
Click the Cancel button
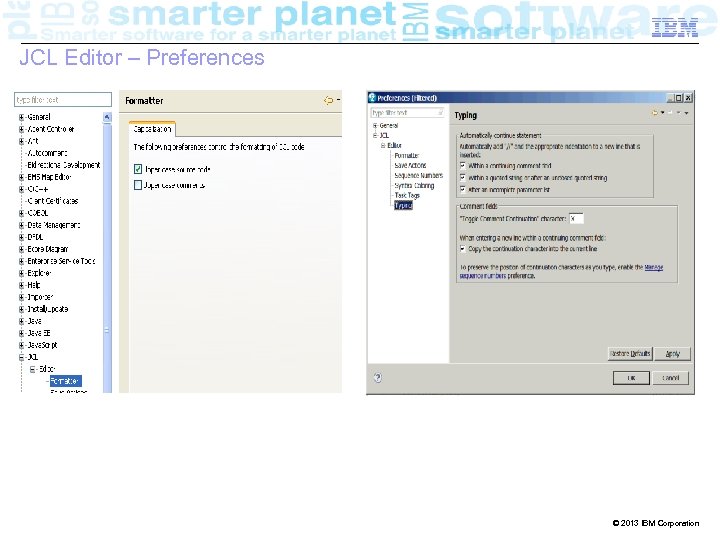click(671, 378)
